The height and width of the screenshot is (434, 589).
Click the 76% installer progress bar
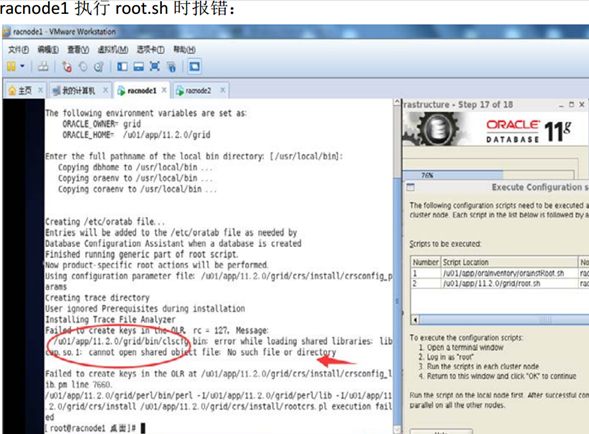(488, 175)
